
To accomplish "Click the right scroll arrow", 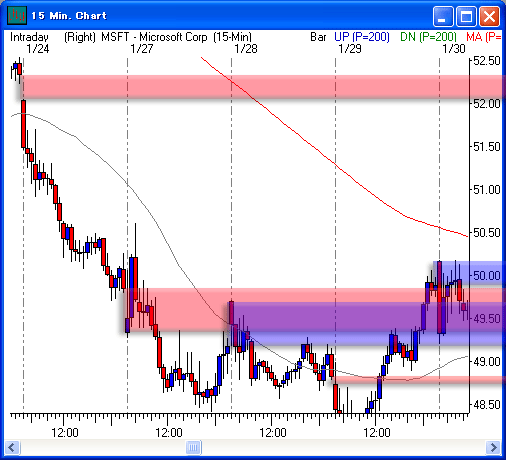I will (494, 447).
